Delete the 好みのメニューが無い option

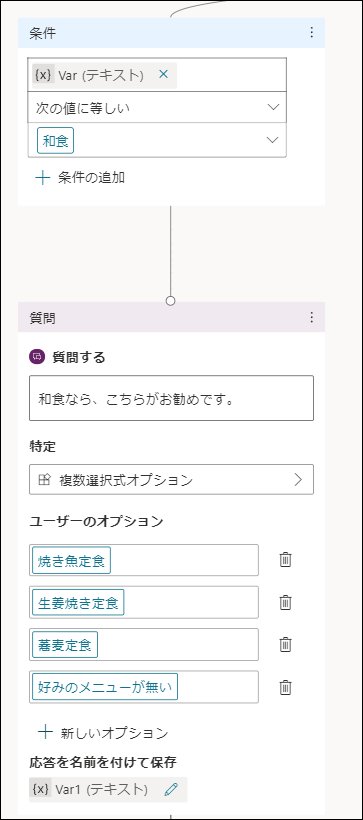pos(285,687)
